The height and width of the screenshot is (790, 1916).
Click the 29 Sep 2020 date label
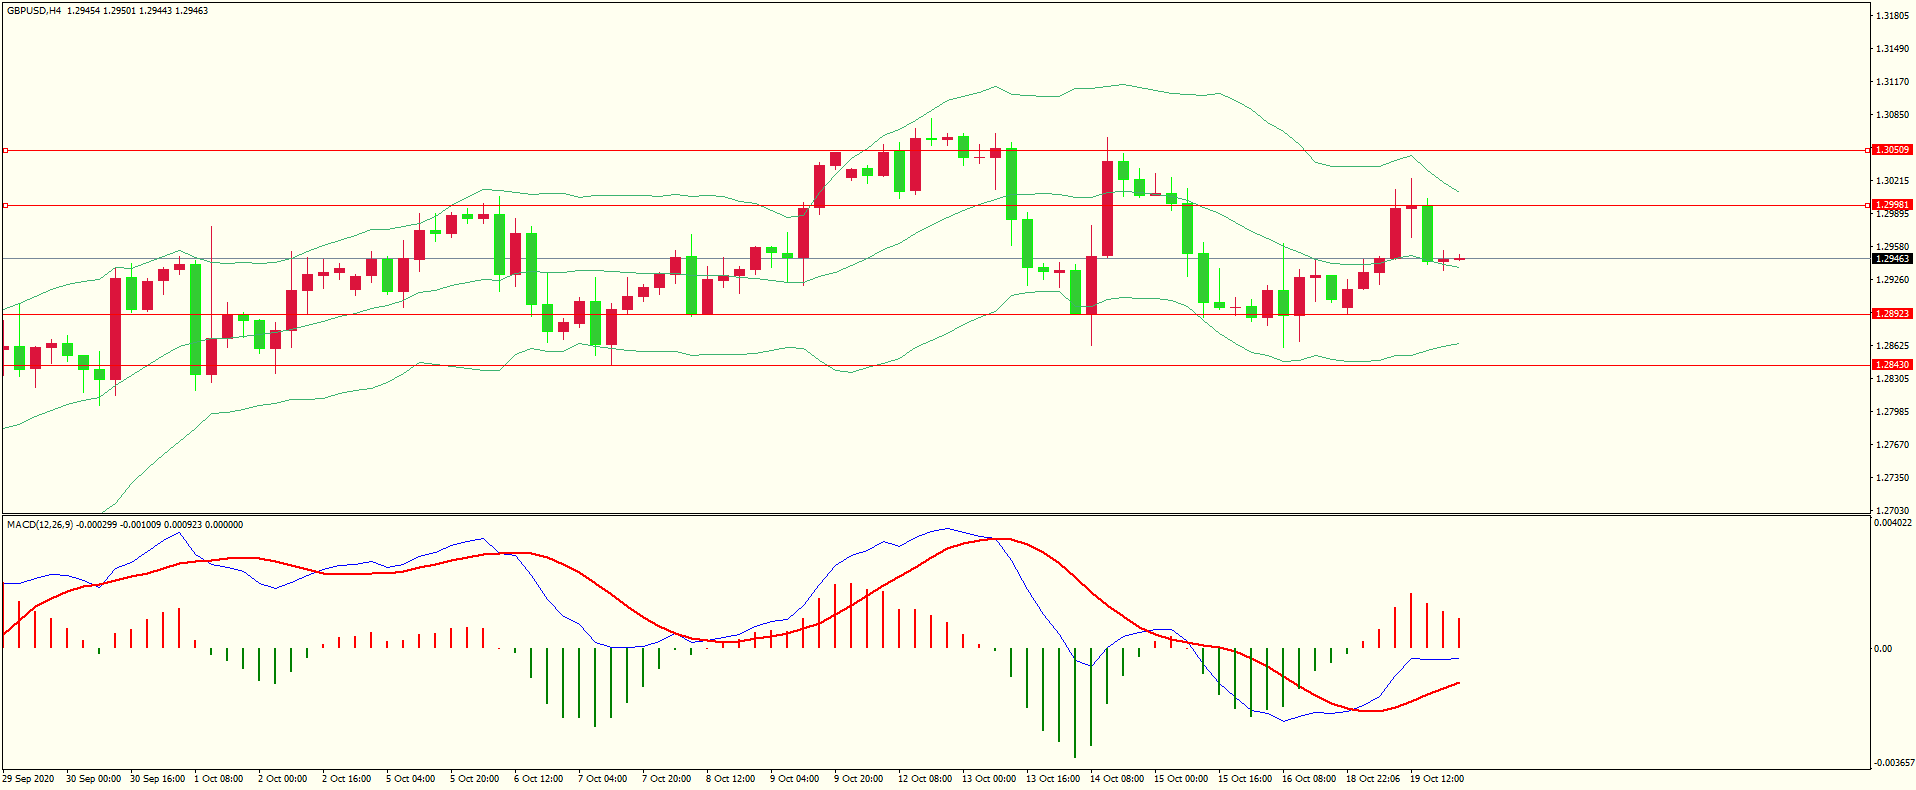(28, 779)
